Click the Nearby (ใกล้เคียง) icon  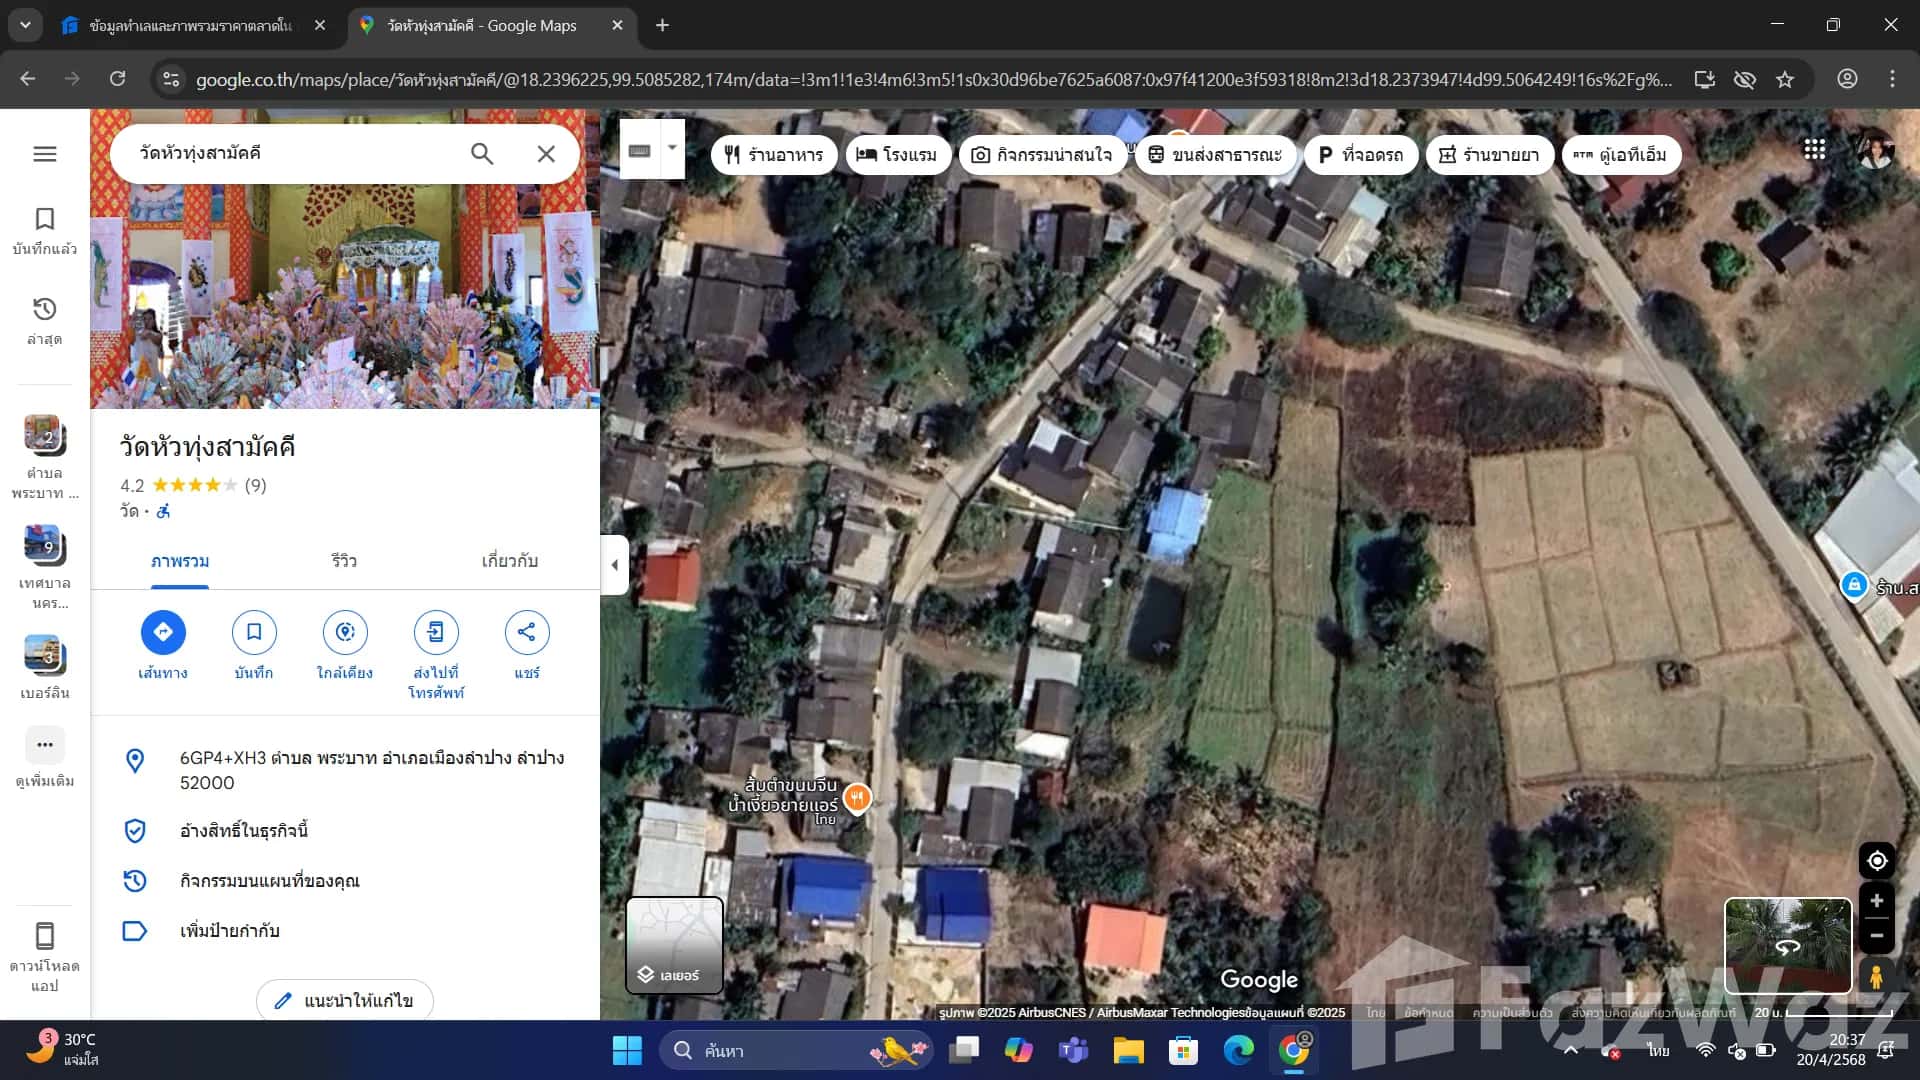coord(345,632)
